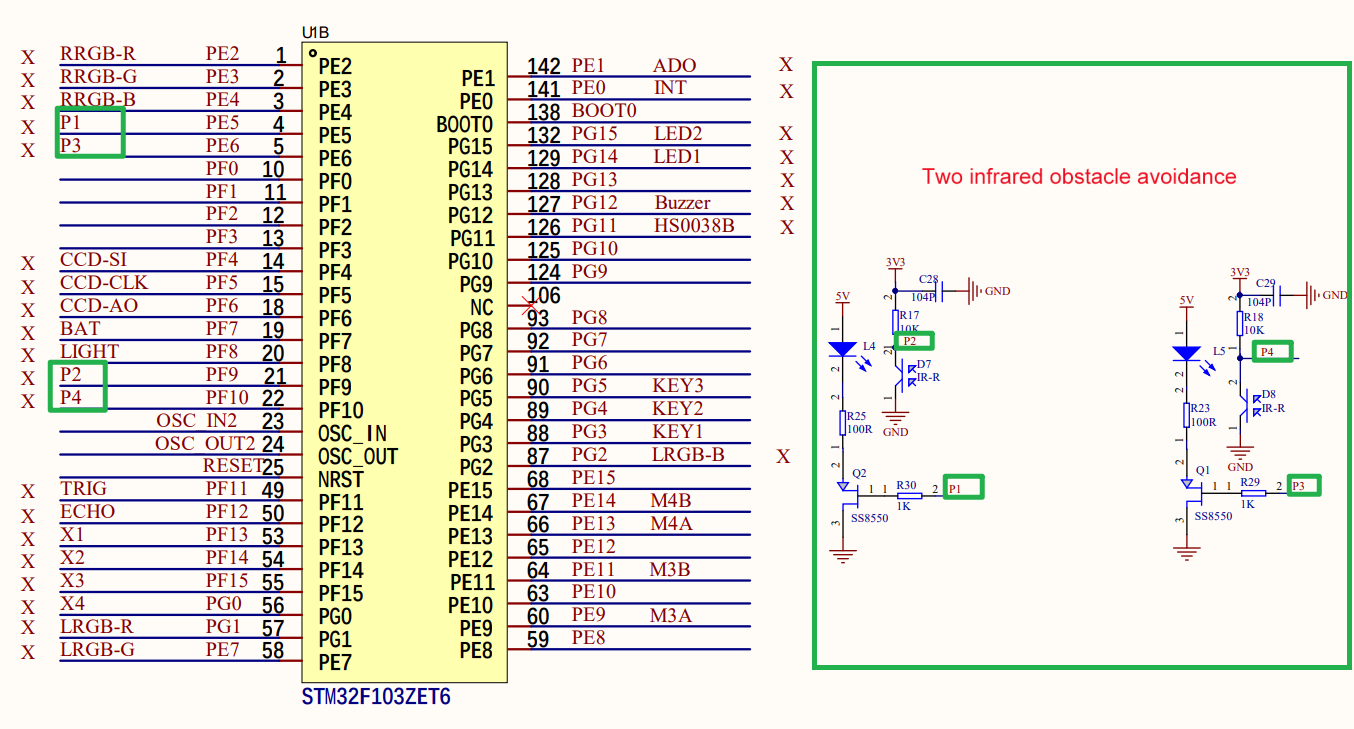The height and width of the screenshot is (729, 1354).
Task: Select the LED2 net label
Action: tap(678, 134)
